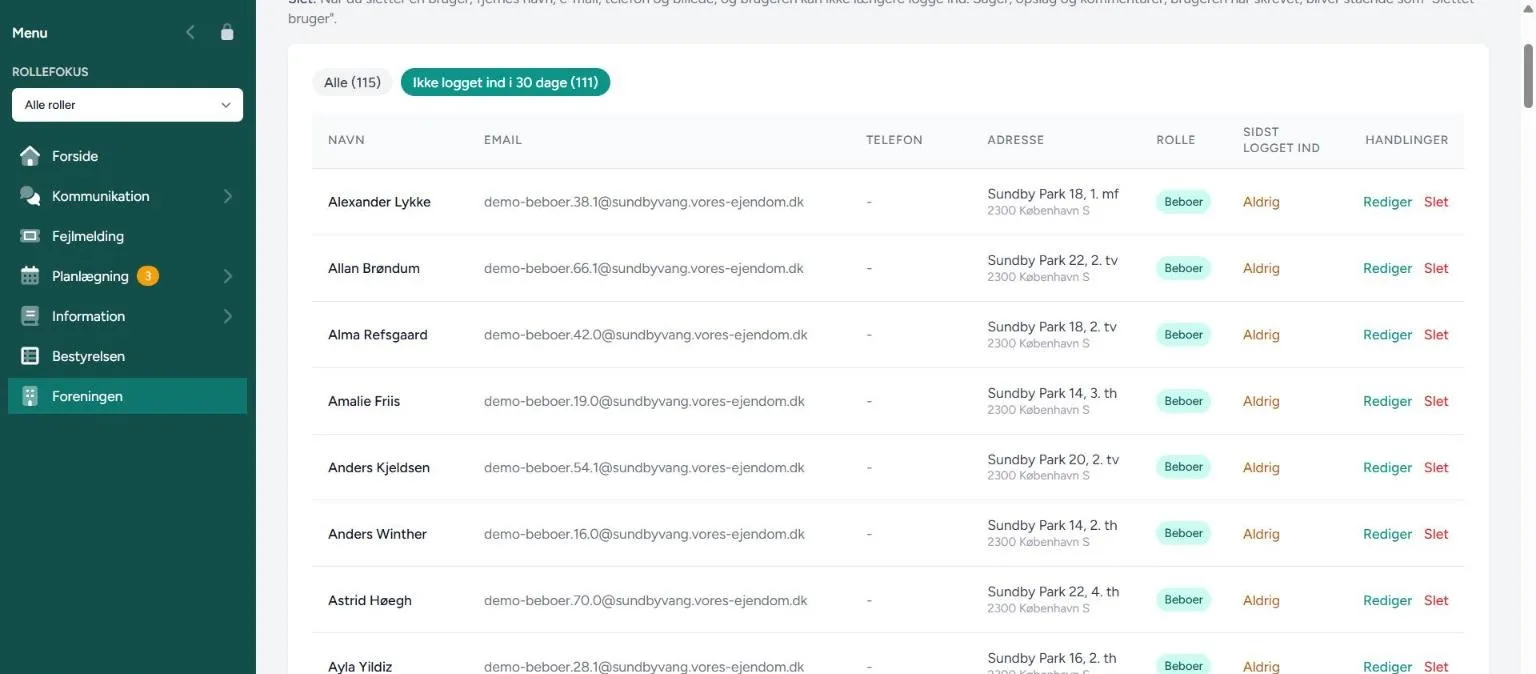Click the Foreningen building icon

coord(30,396)
